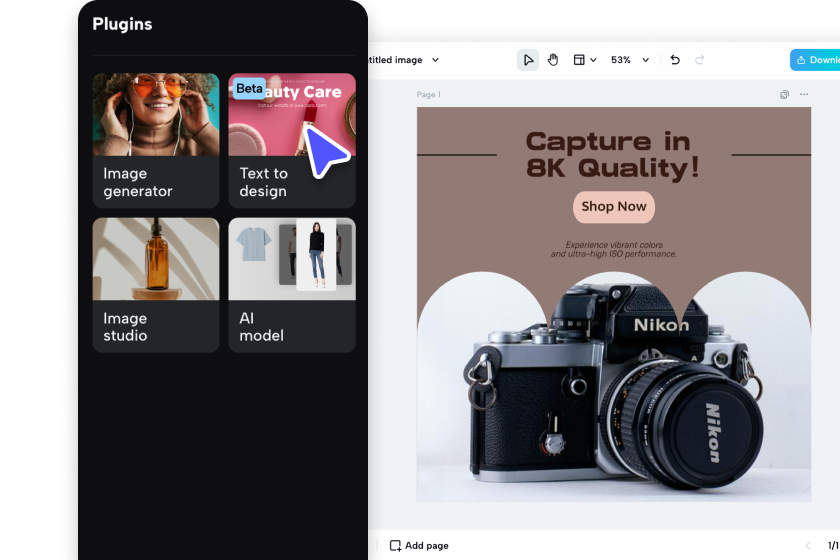Expand the layout tool dropdown arrow
840x560 pixels.
pos(593,60)
